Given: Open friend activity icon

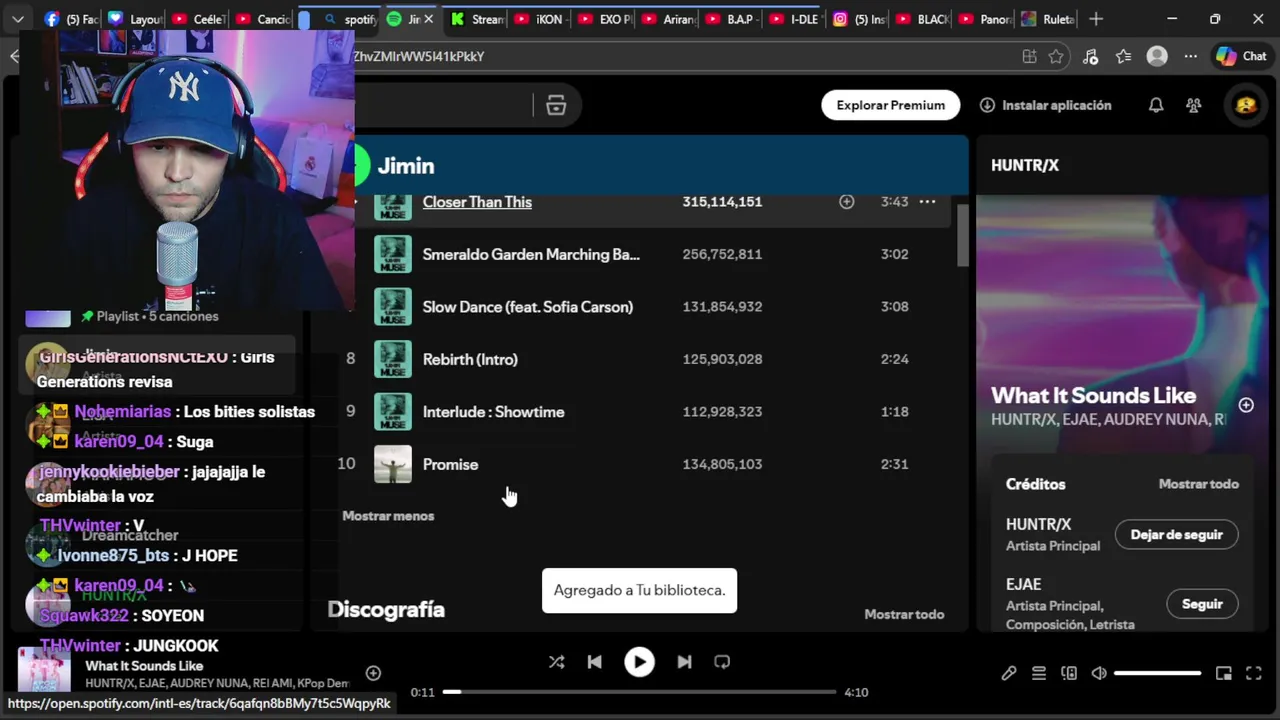Looking at the screenshot, I should 1193,105.
